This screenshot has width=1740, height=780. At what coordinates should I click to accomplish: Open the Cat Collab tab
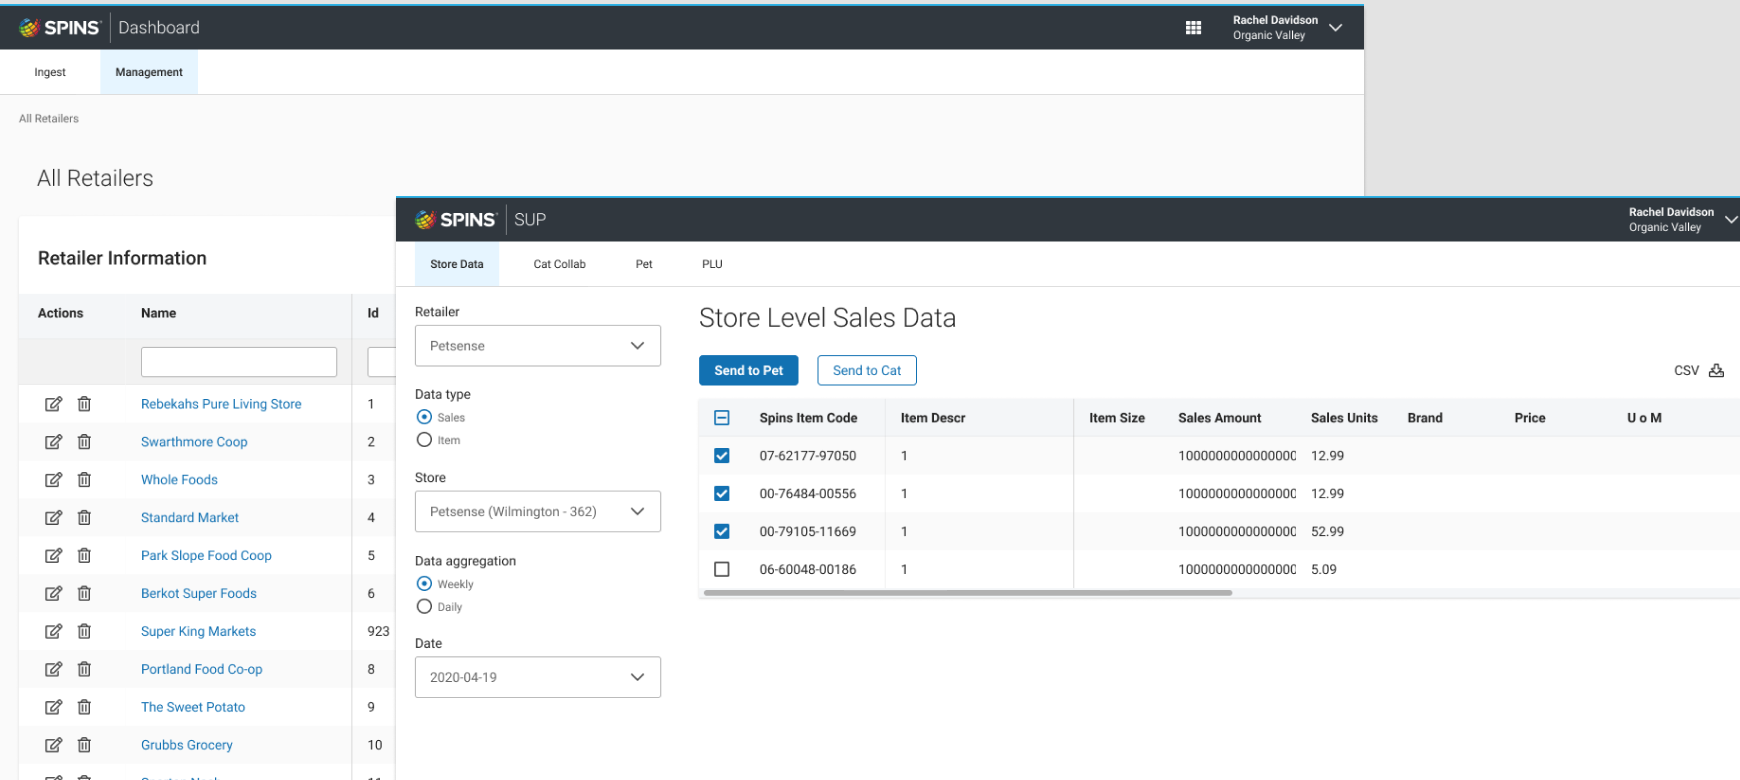pyautogui.click(x=560, y=264)
